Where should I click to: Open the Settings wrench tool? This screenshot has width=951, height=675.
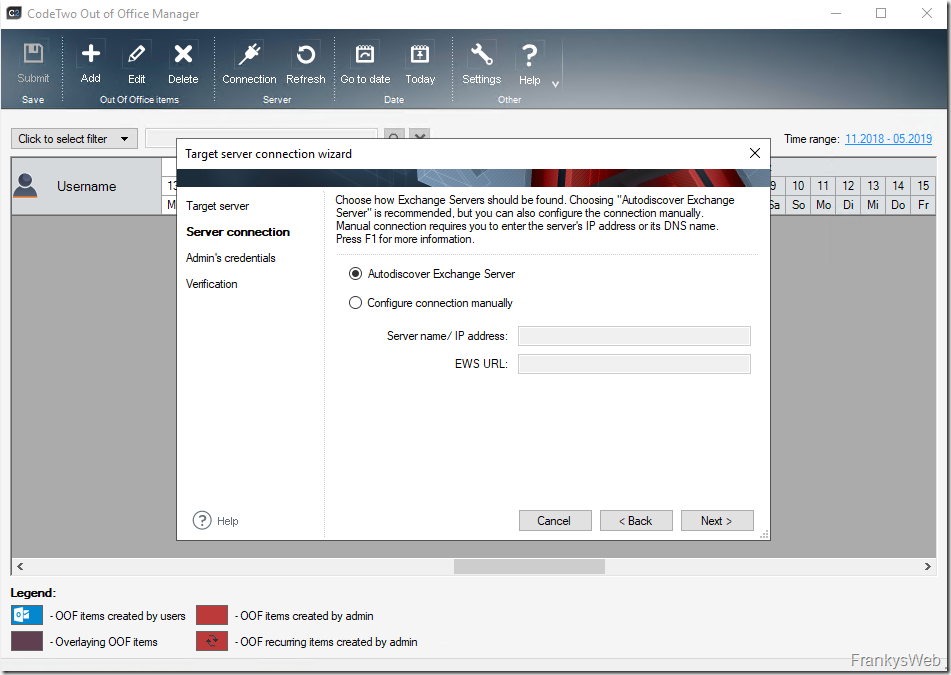pyautogui.click(x=482, y=63)
